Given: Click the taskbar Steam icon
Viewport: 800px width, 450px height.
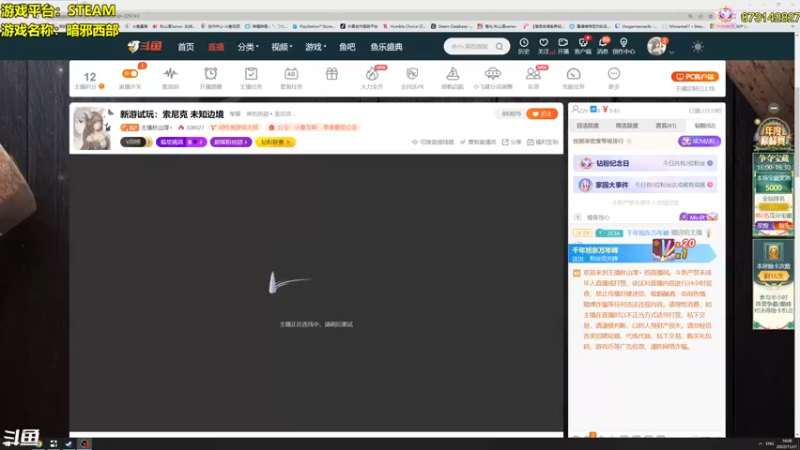Looking at the screenshot, I should coord(69,444).
